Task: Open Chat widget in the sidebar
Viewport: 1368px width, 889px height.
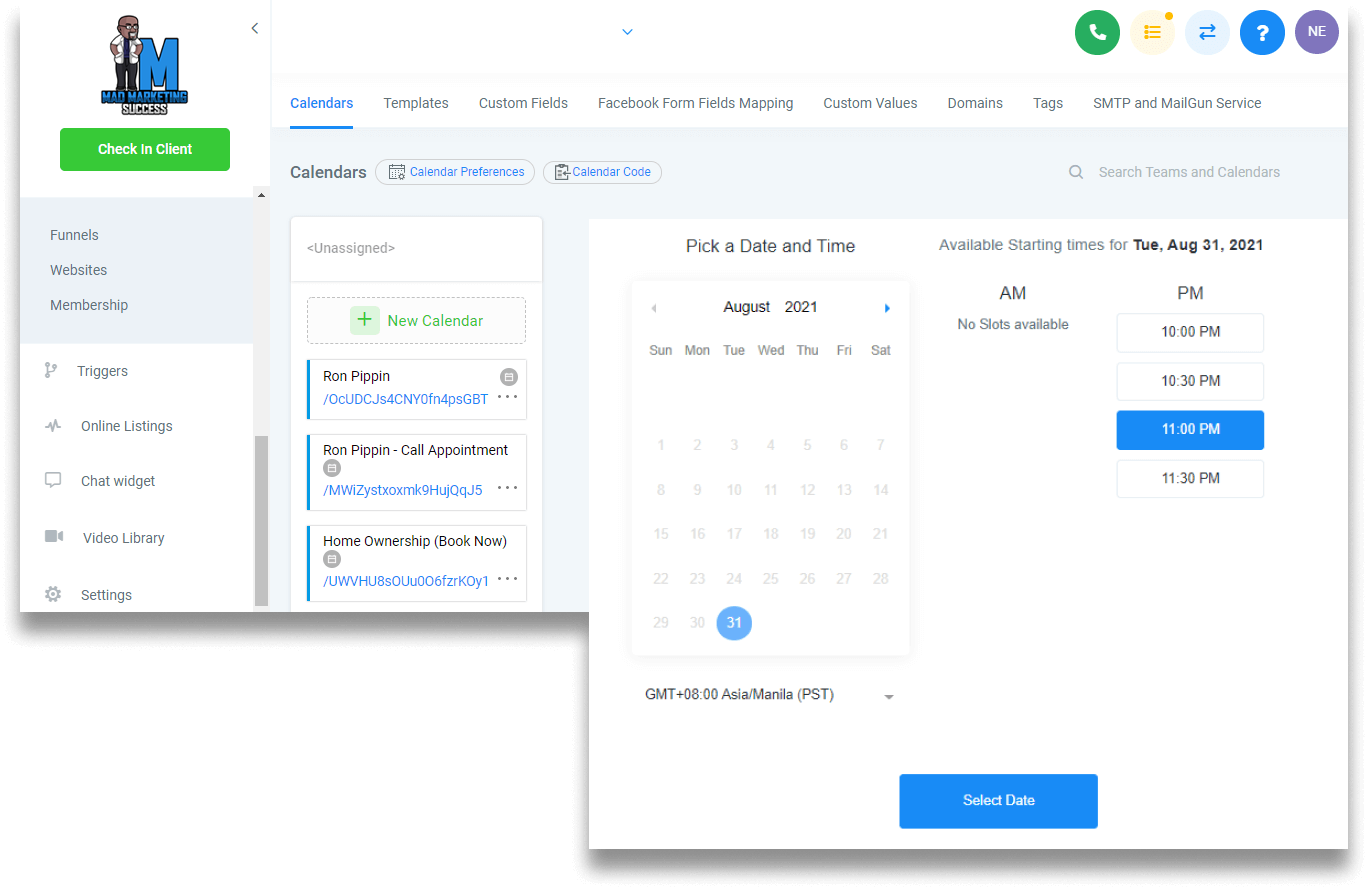Action: click(x=118, y=481)
